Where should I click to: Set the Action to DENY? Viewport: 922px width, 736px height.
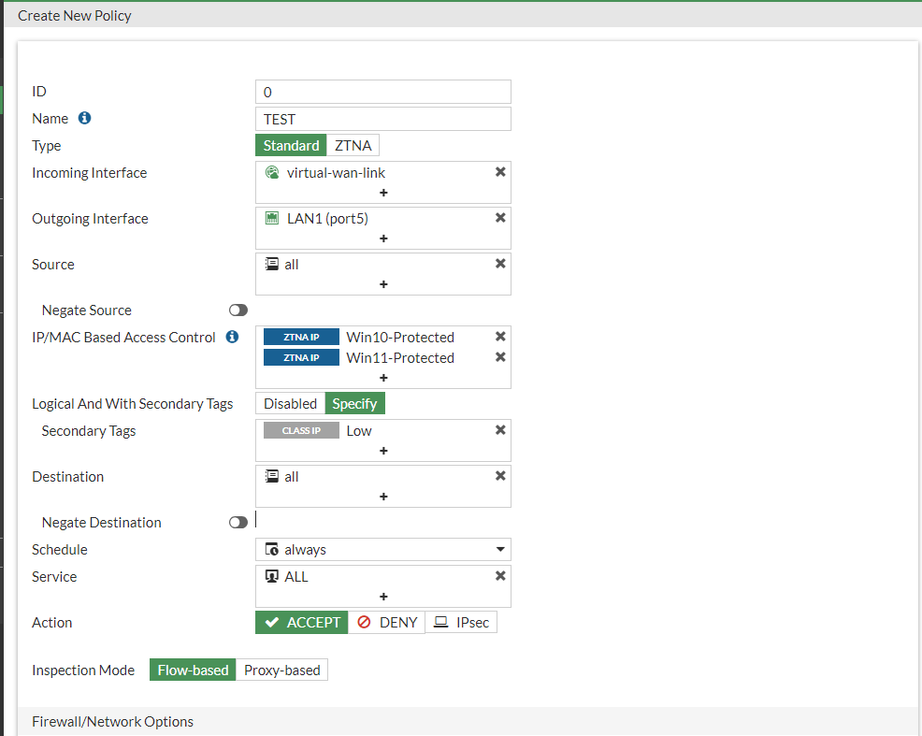[387, 622]
